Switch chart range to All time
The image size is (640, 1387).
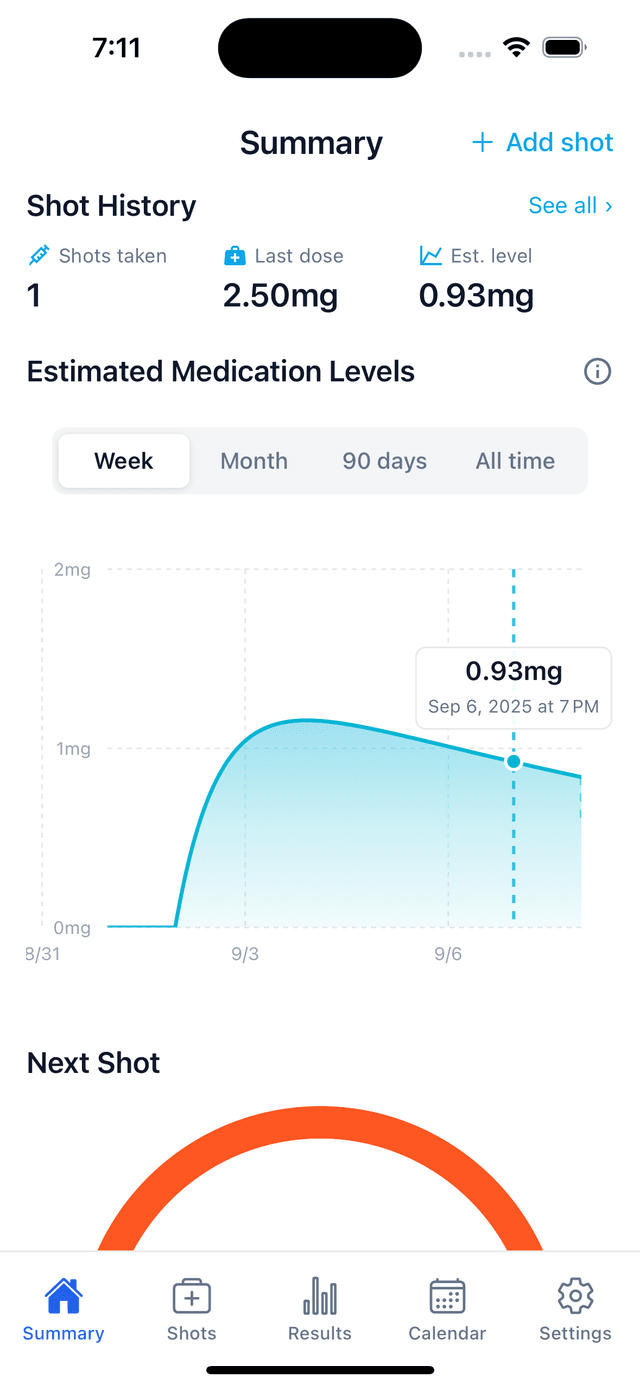[x=515, y=461]
